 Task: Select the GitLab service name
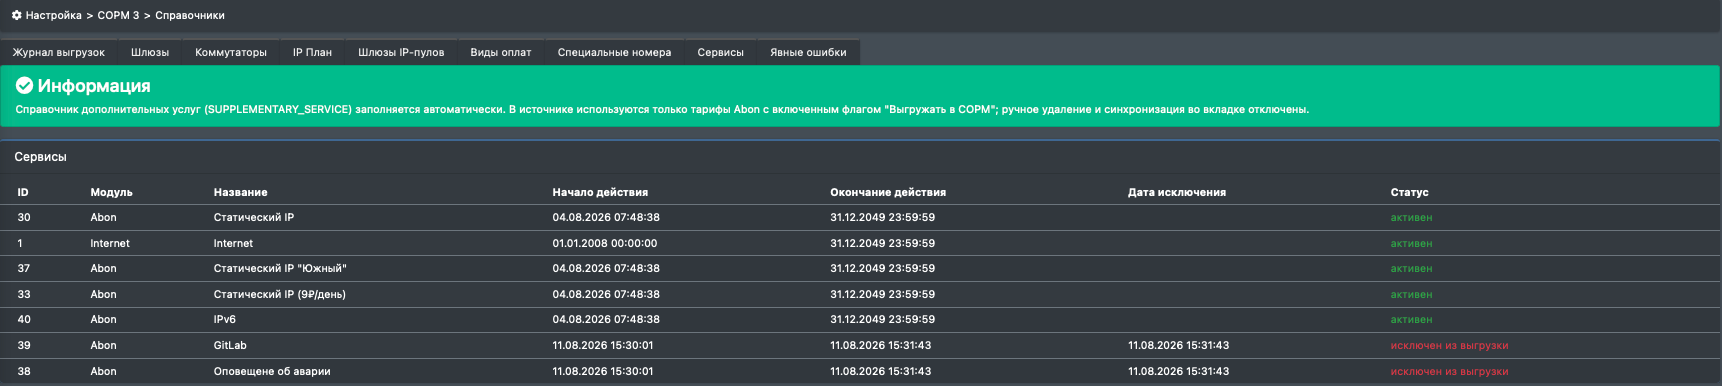[230, 345]
